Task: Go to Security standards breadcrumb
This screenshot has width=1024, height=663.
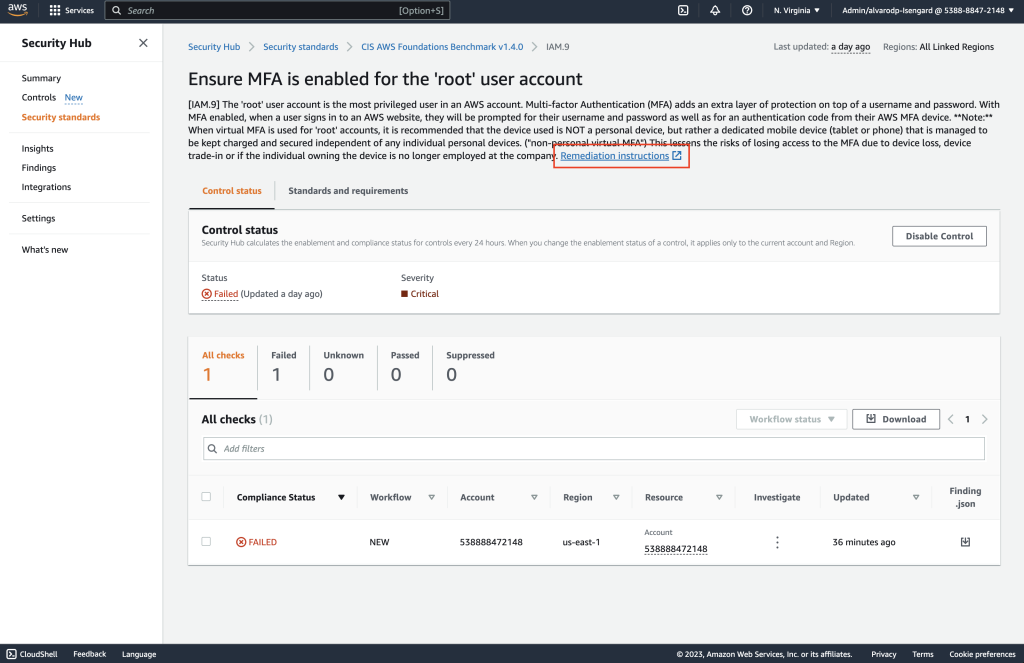Action: tap(300, 47)
